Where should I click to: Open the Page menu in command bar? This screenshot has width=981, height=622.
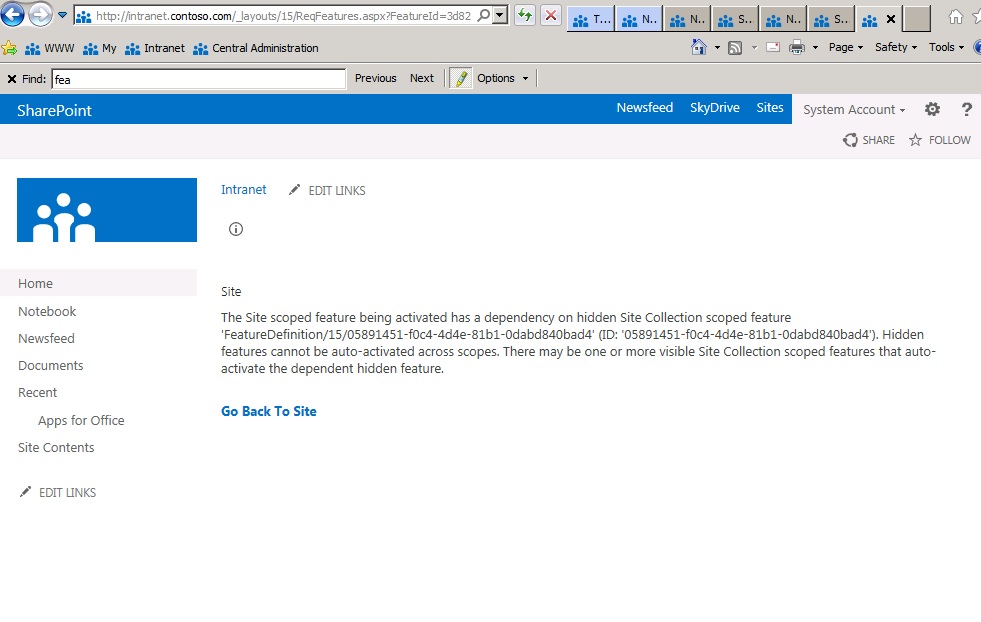(845, 47)
